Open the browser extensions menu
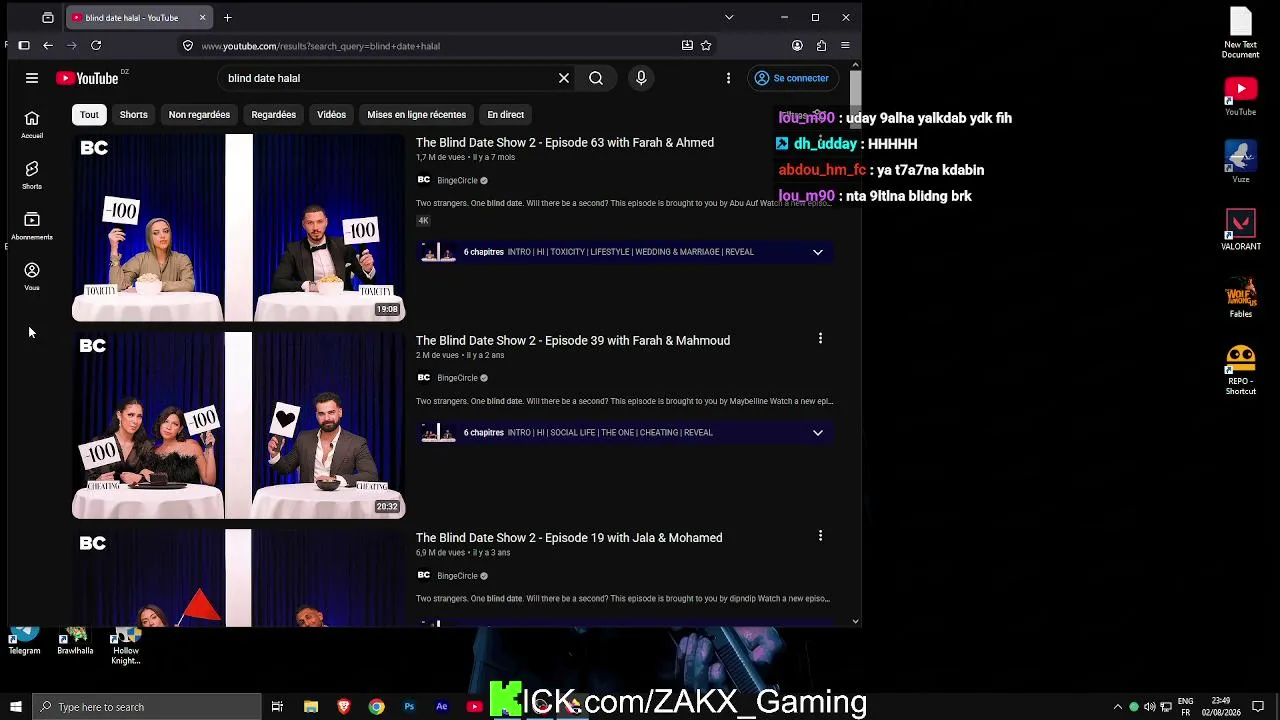The height and width of the screenshot is (720, 1280). [x=821, y=45]
